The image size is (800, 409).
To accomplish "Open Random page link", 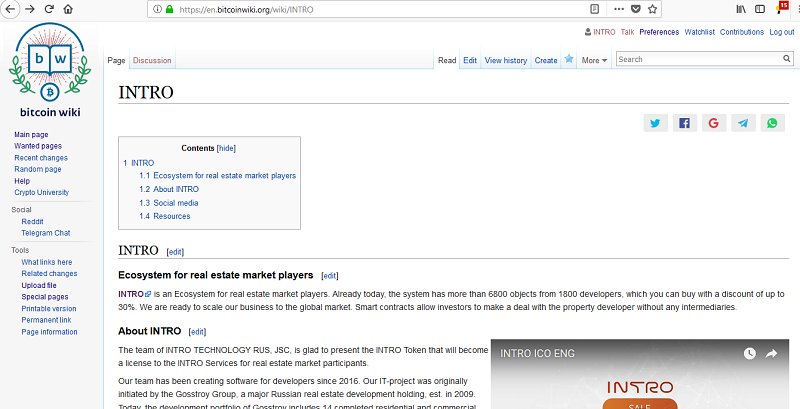I will [38, 169].
